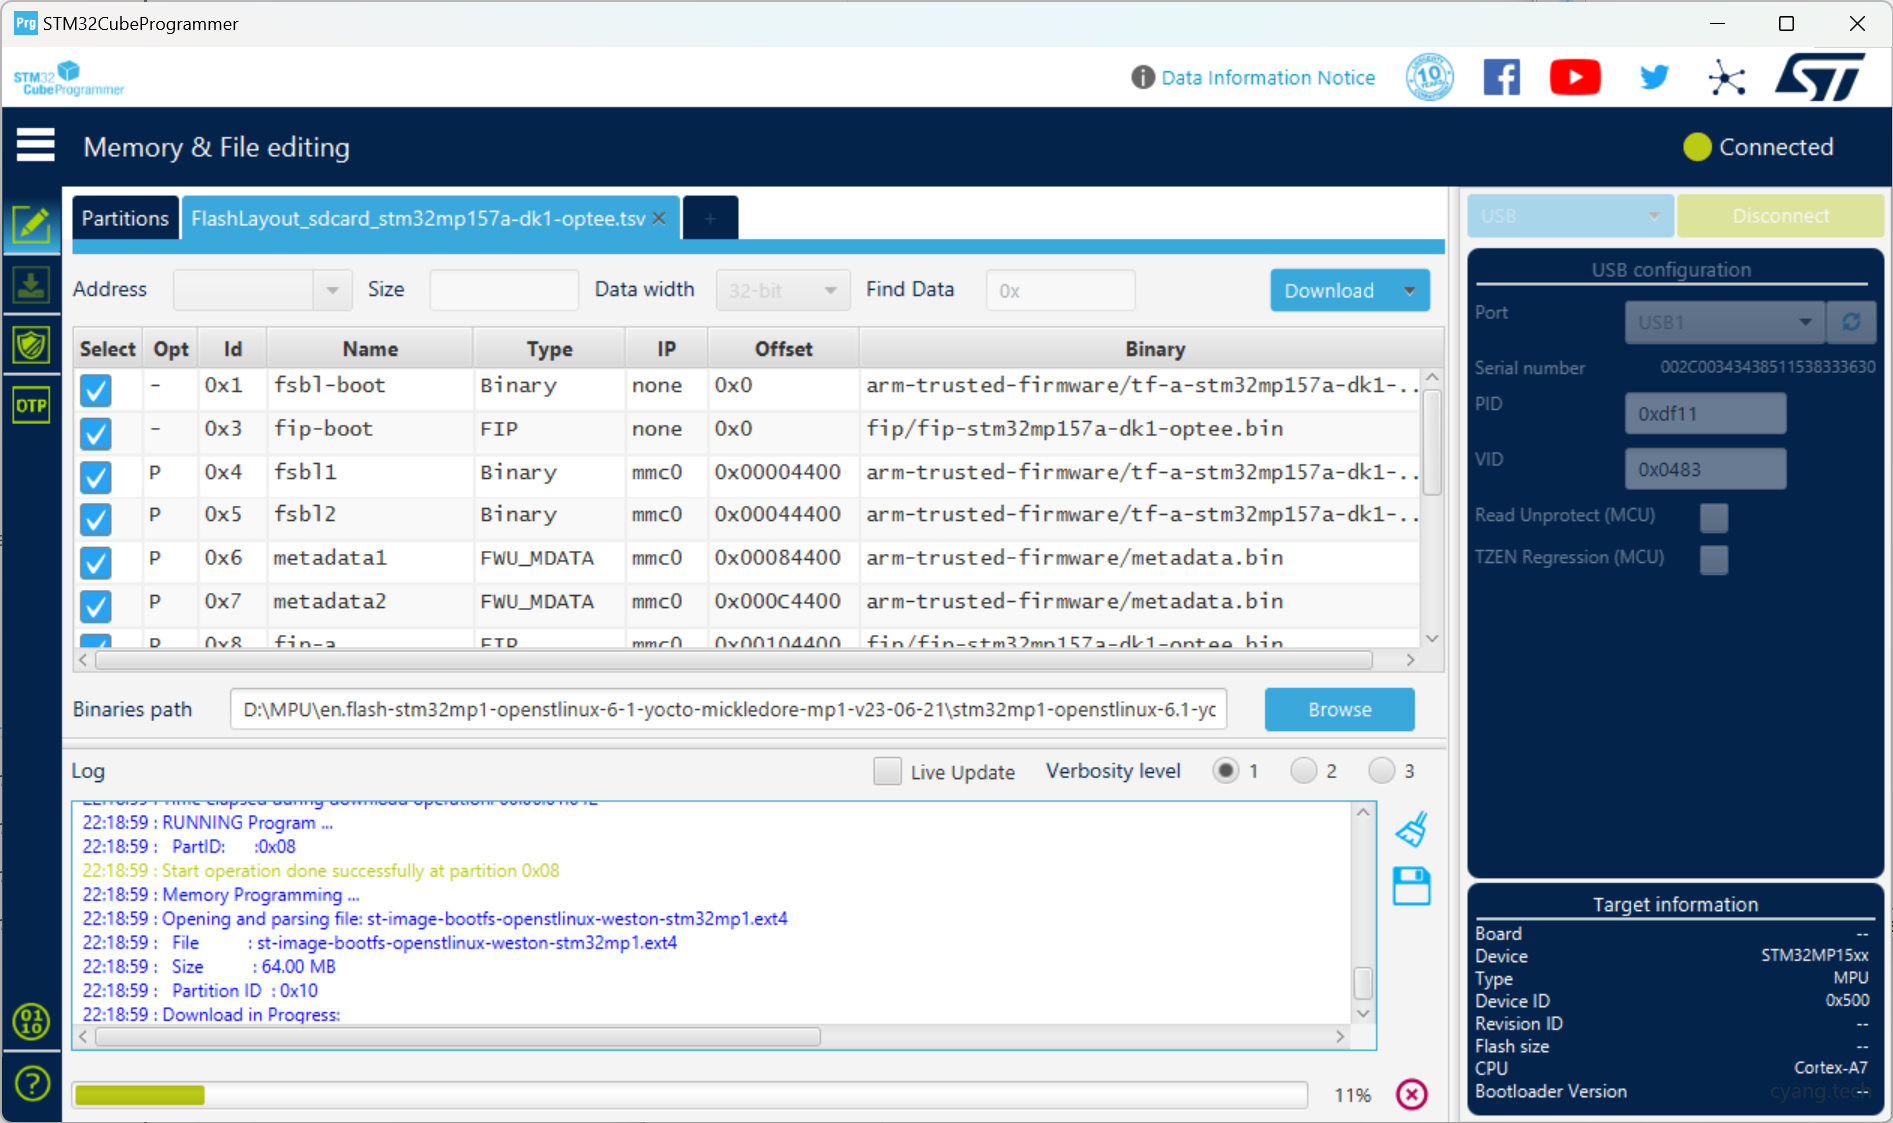The image size is (1893, 1123).
Task: Add a new tab with plus
Action: [710, 218]
